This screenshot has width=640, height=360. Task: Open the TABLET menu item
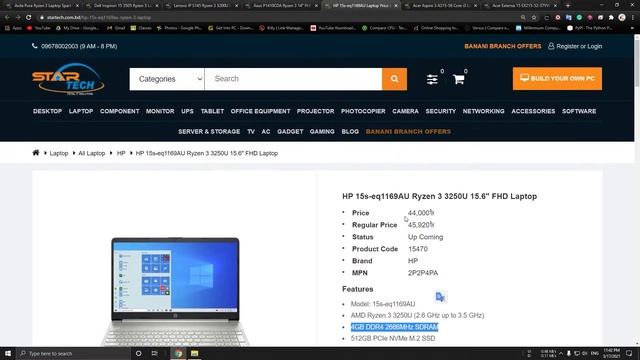[212, 111]
